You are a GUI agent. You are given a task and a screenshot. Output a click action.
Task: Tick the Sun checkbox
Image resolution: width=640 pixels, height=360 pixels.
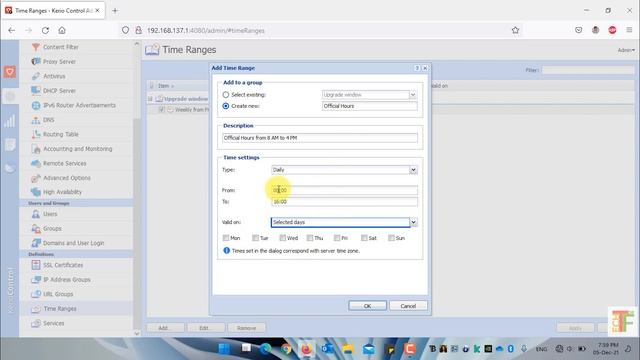391,238
